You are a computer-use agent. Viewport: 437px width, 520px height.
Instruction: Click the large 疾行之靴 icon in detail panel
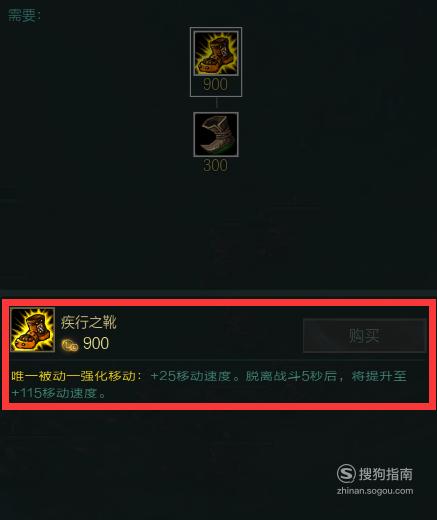(33, 330)
